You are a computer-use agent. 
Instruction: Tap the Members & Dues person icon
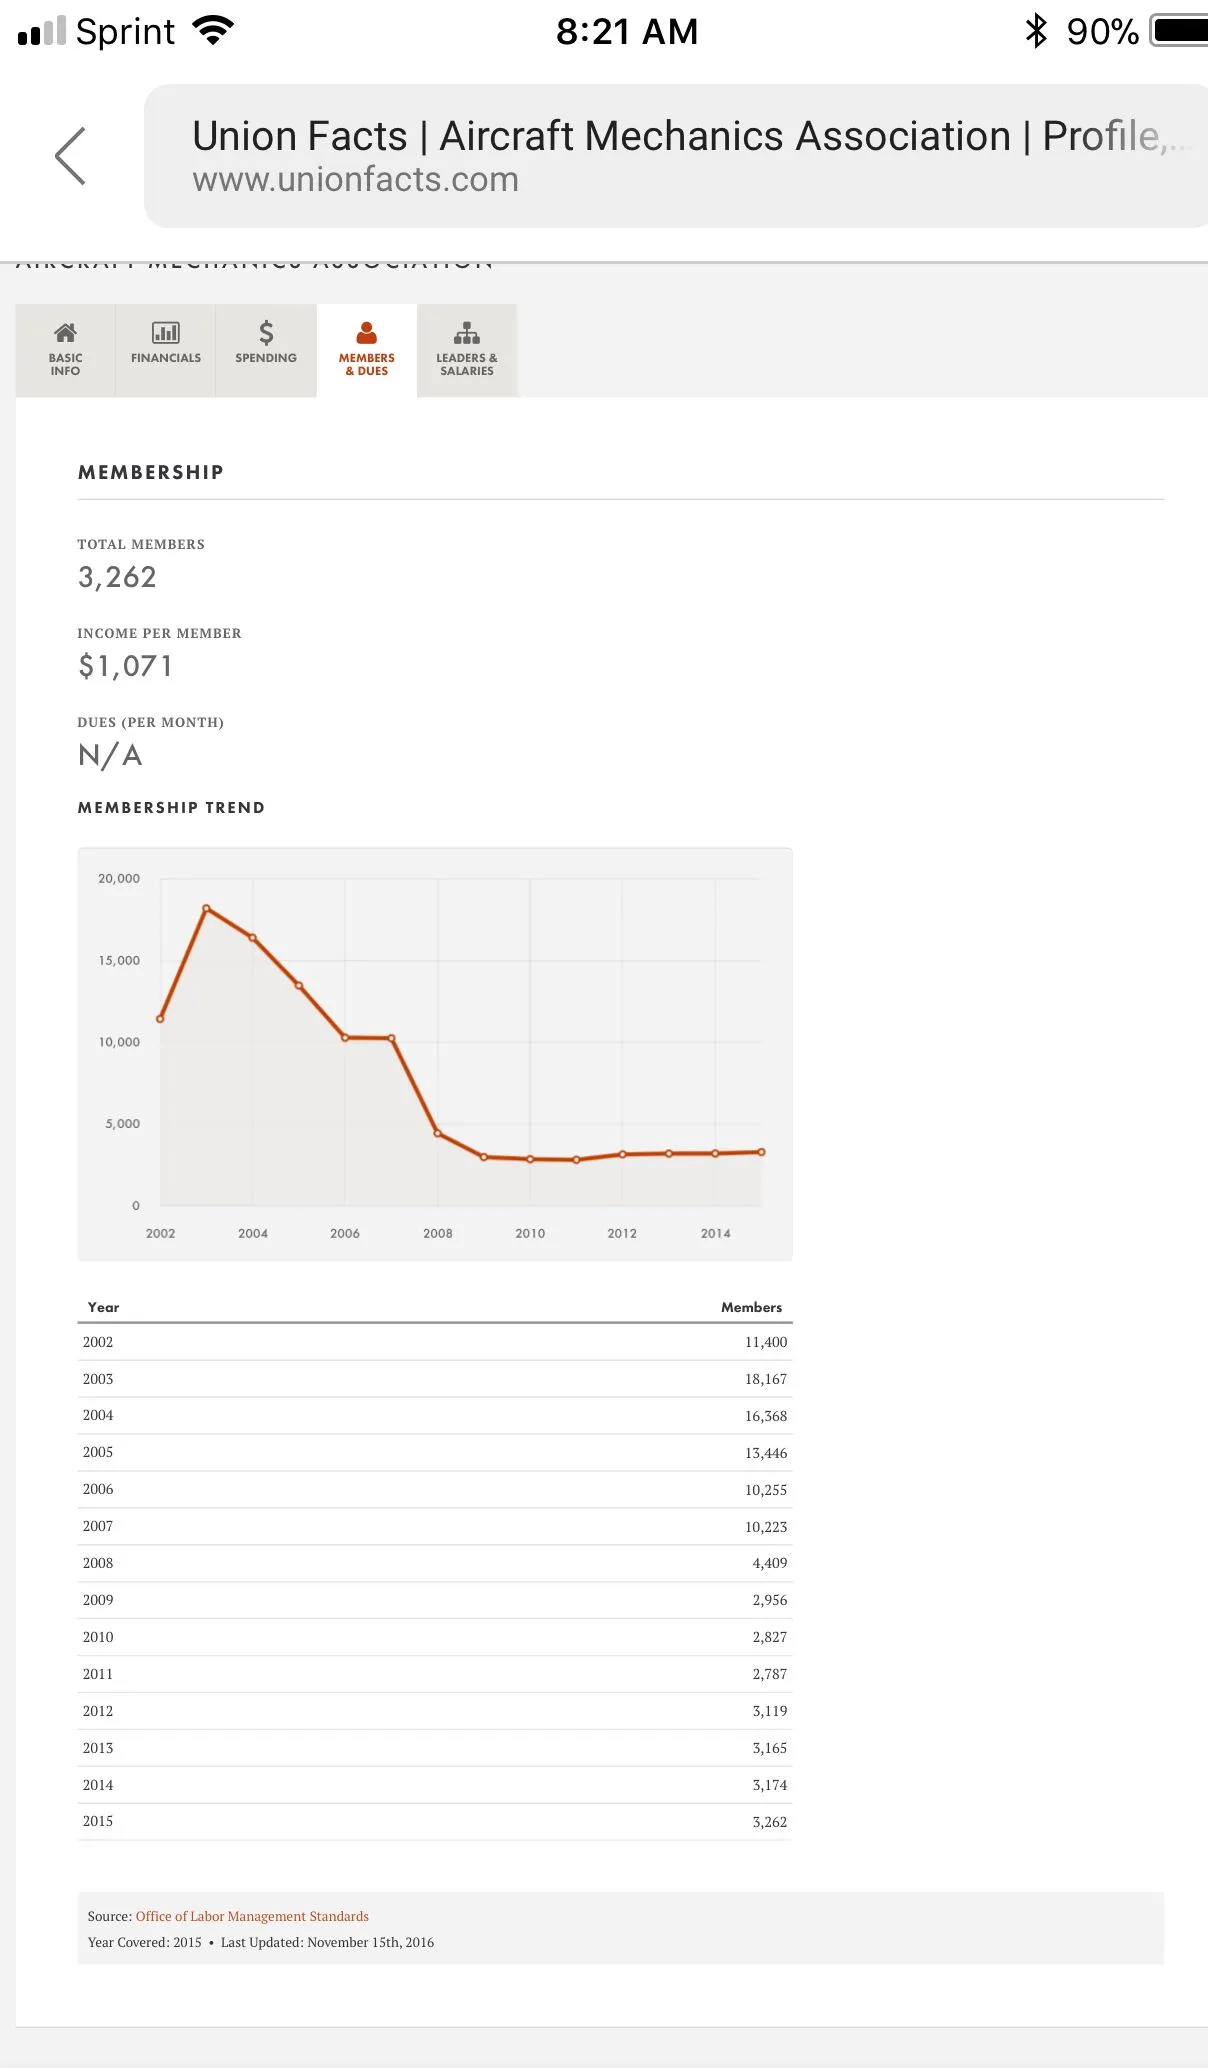click(x=367, y=333)
